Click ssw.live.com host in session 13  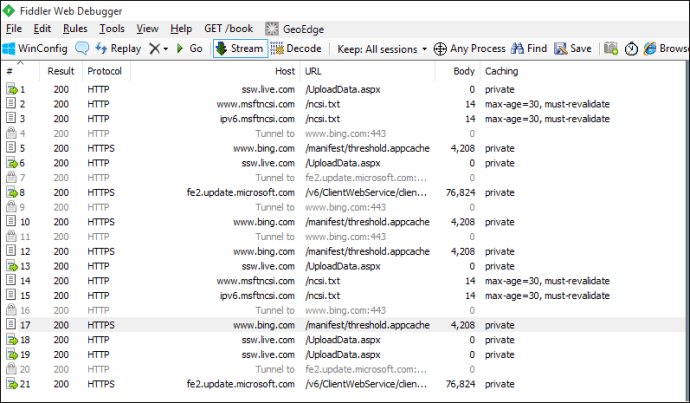(x=268, y=266)
